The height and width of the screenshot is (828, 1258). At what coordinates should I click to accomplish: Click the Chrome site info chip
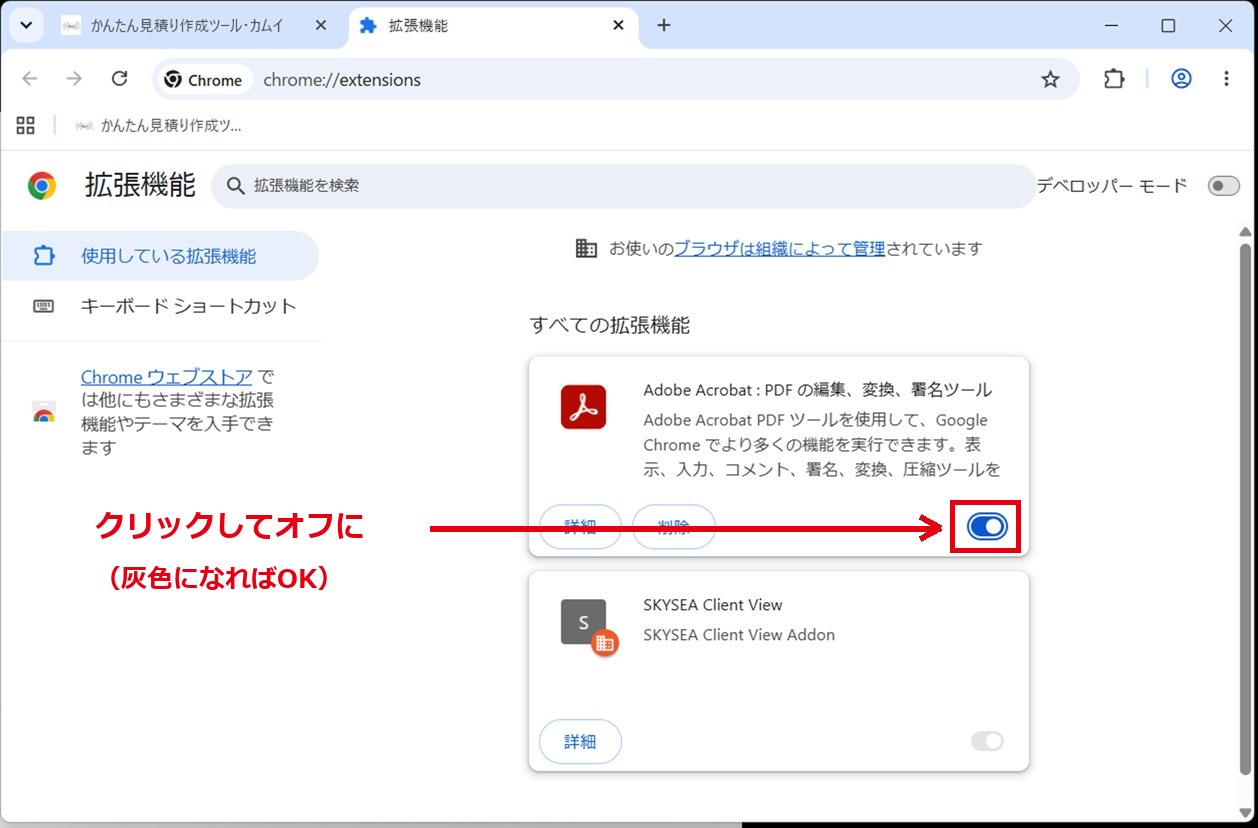[204, 80]
